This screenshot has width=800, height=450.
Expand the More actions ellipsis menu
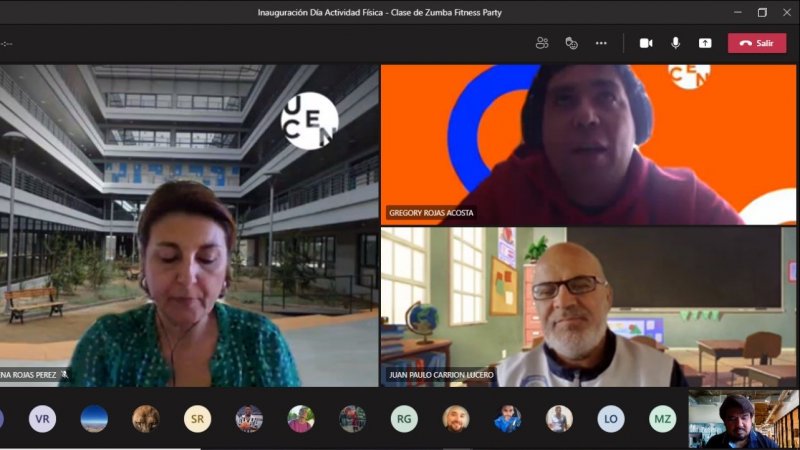pyautogui.click(x=601, y=43)
